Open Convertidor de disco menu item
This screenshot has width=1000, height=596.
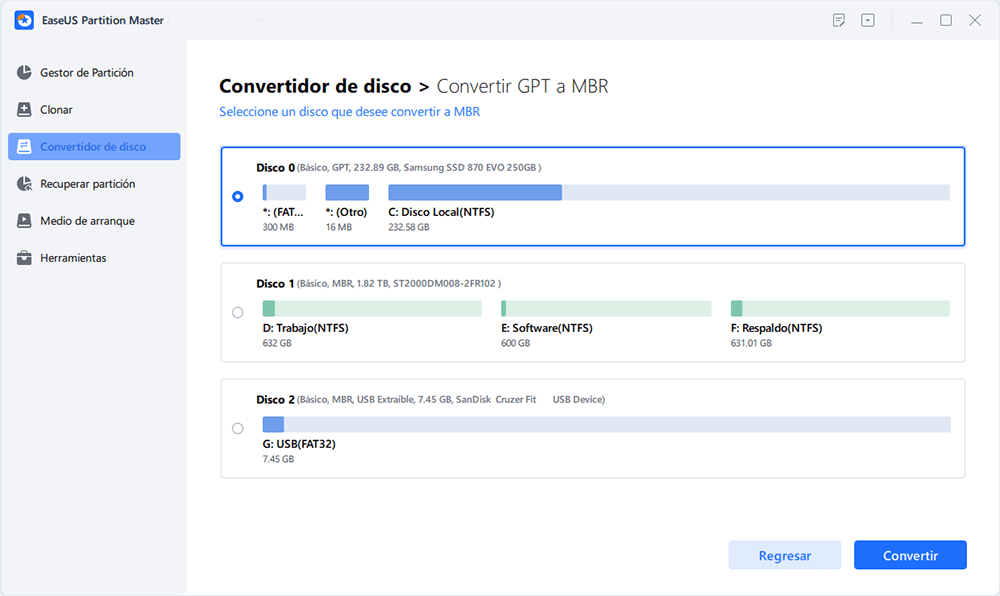point(94,146)
